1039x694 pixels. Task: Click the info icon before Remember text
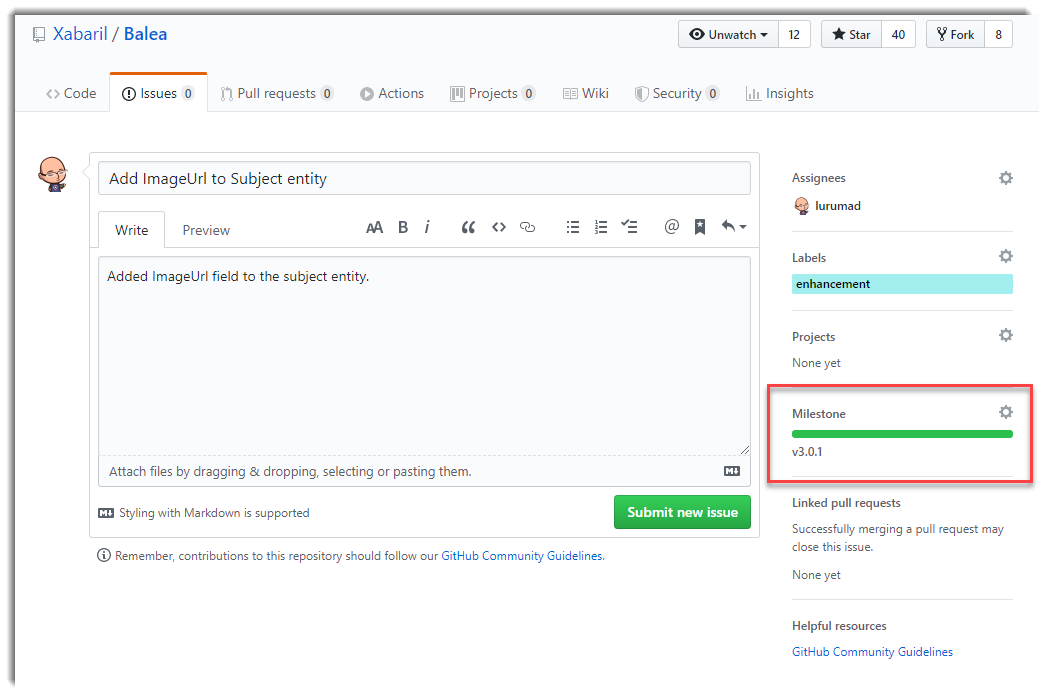coord(104,555)
